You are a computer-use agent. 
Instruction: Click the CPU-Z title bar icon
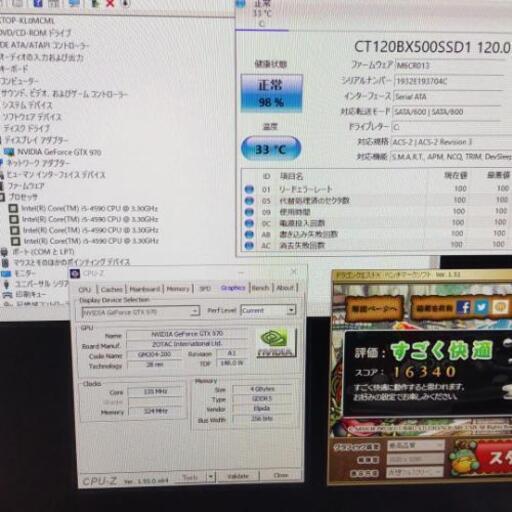[x=75, y=274]
